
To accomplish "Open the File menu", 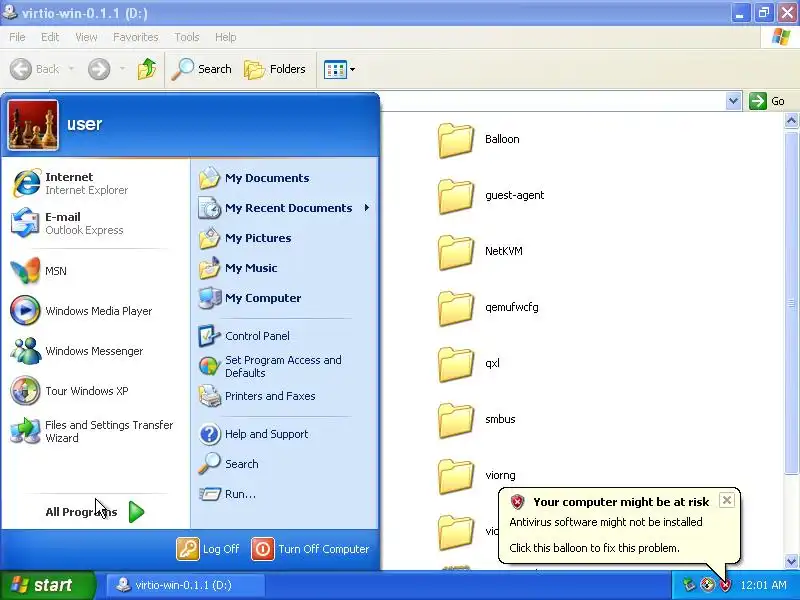I will pyautogui.click(x=17, y=37).
